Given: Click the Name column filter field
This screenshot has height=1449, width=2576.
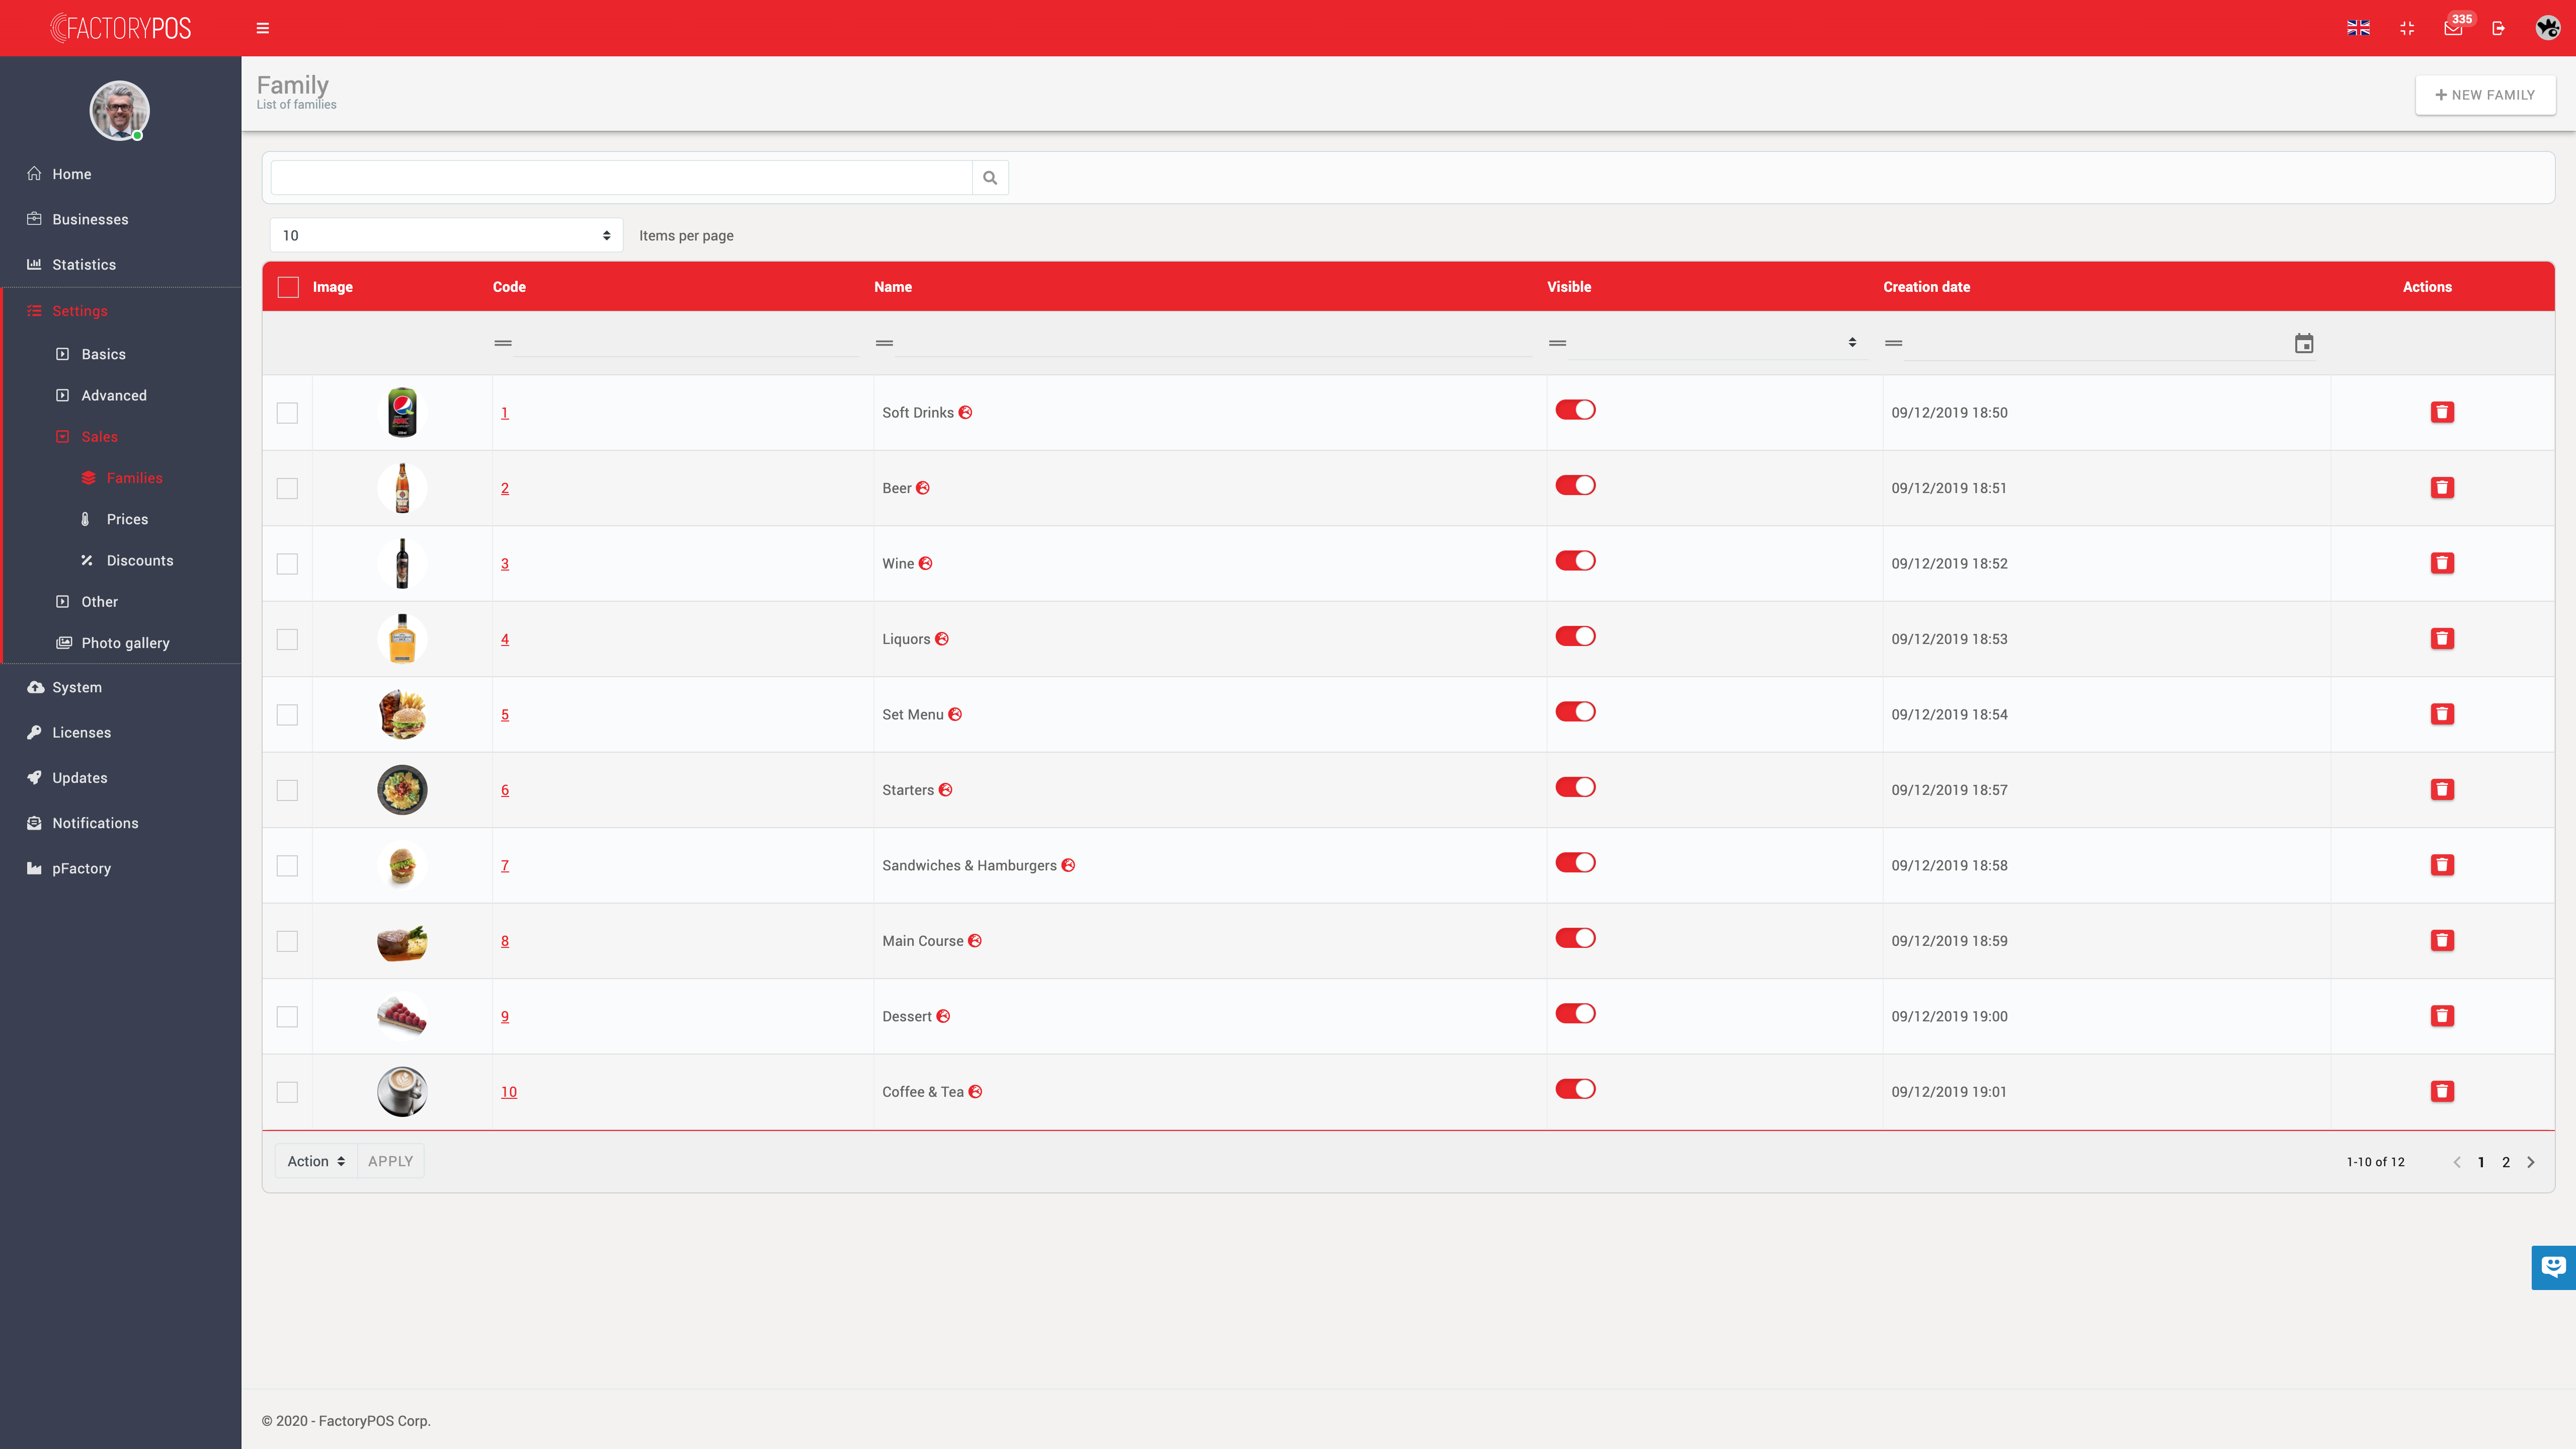Looking at the screenshot, I should coord(1213,342).
